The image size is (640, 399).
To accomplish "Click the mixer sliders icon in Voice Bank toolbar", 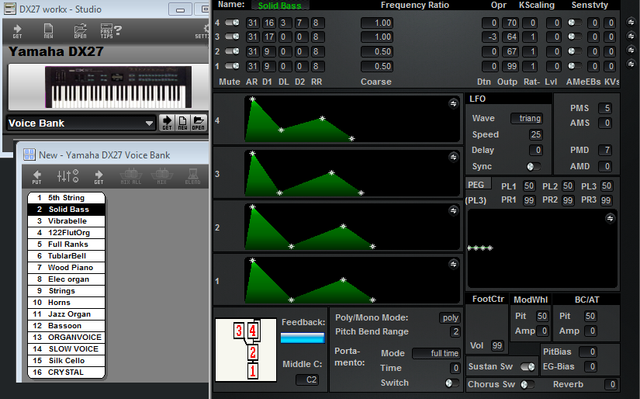I will click(x=68, y=176).
